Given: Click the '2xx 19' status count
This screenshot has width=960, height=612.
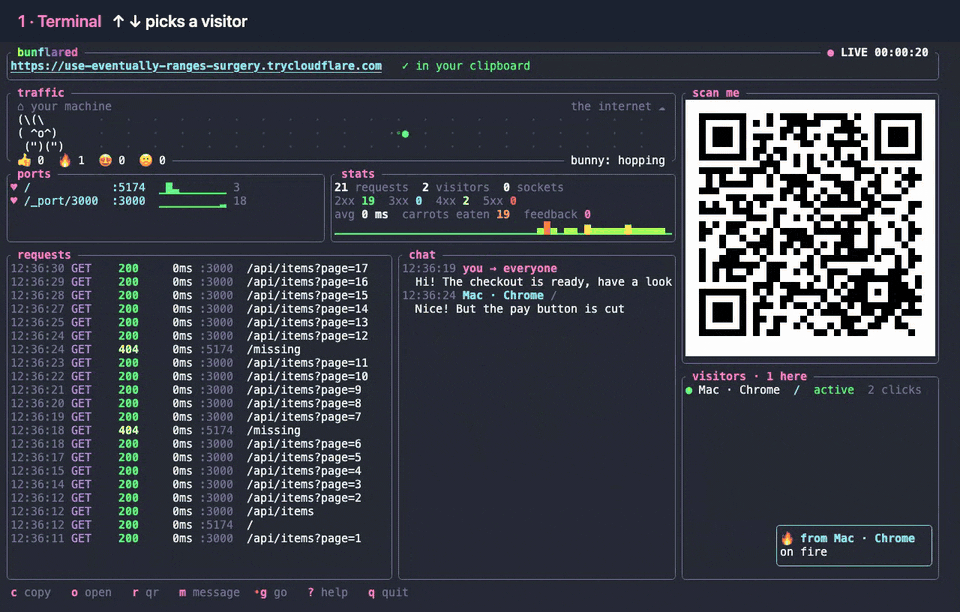Looking at the screenshot, I should pyautogui.click(x=354, y=201).
